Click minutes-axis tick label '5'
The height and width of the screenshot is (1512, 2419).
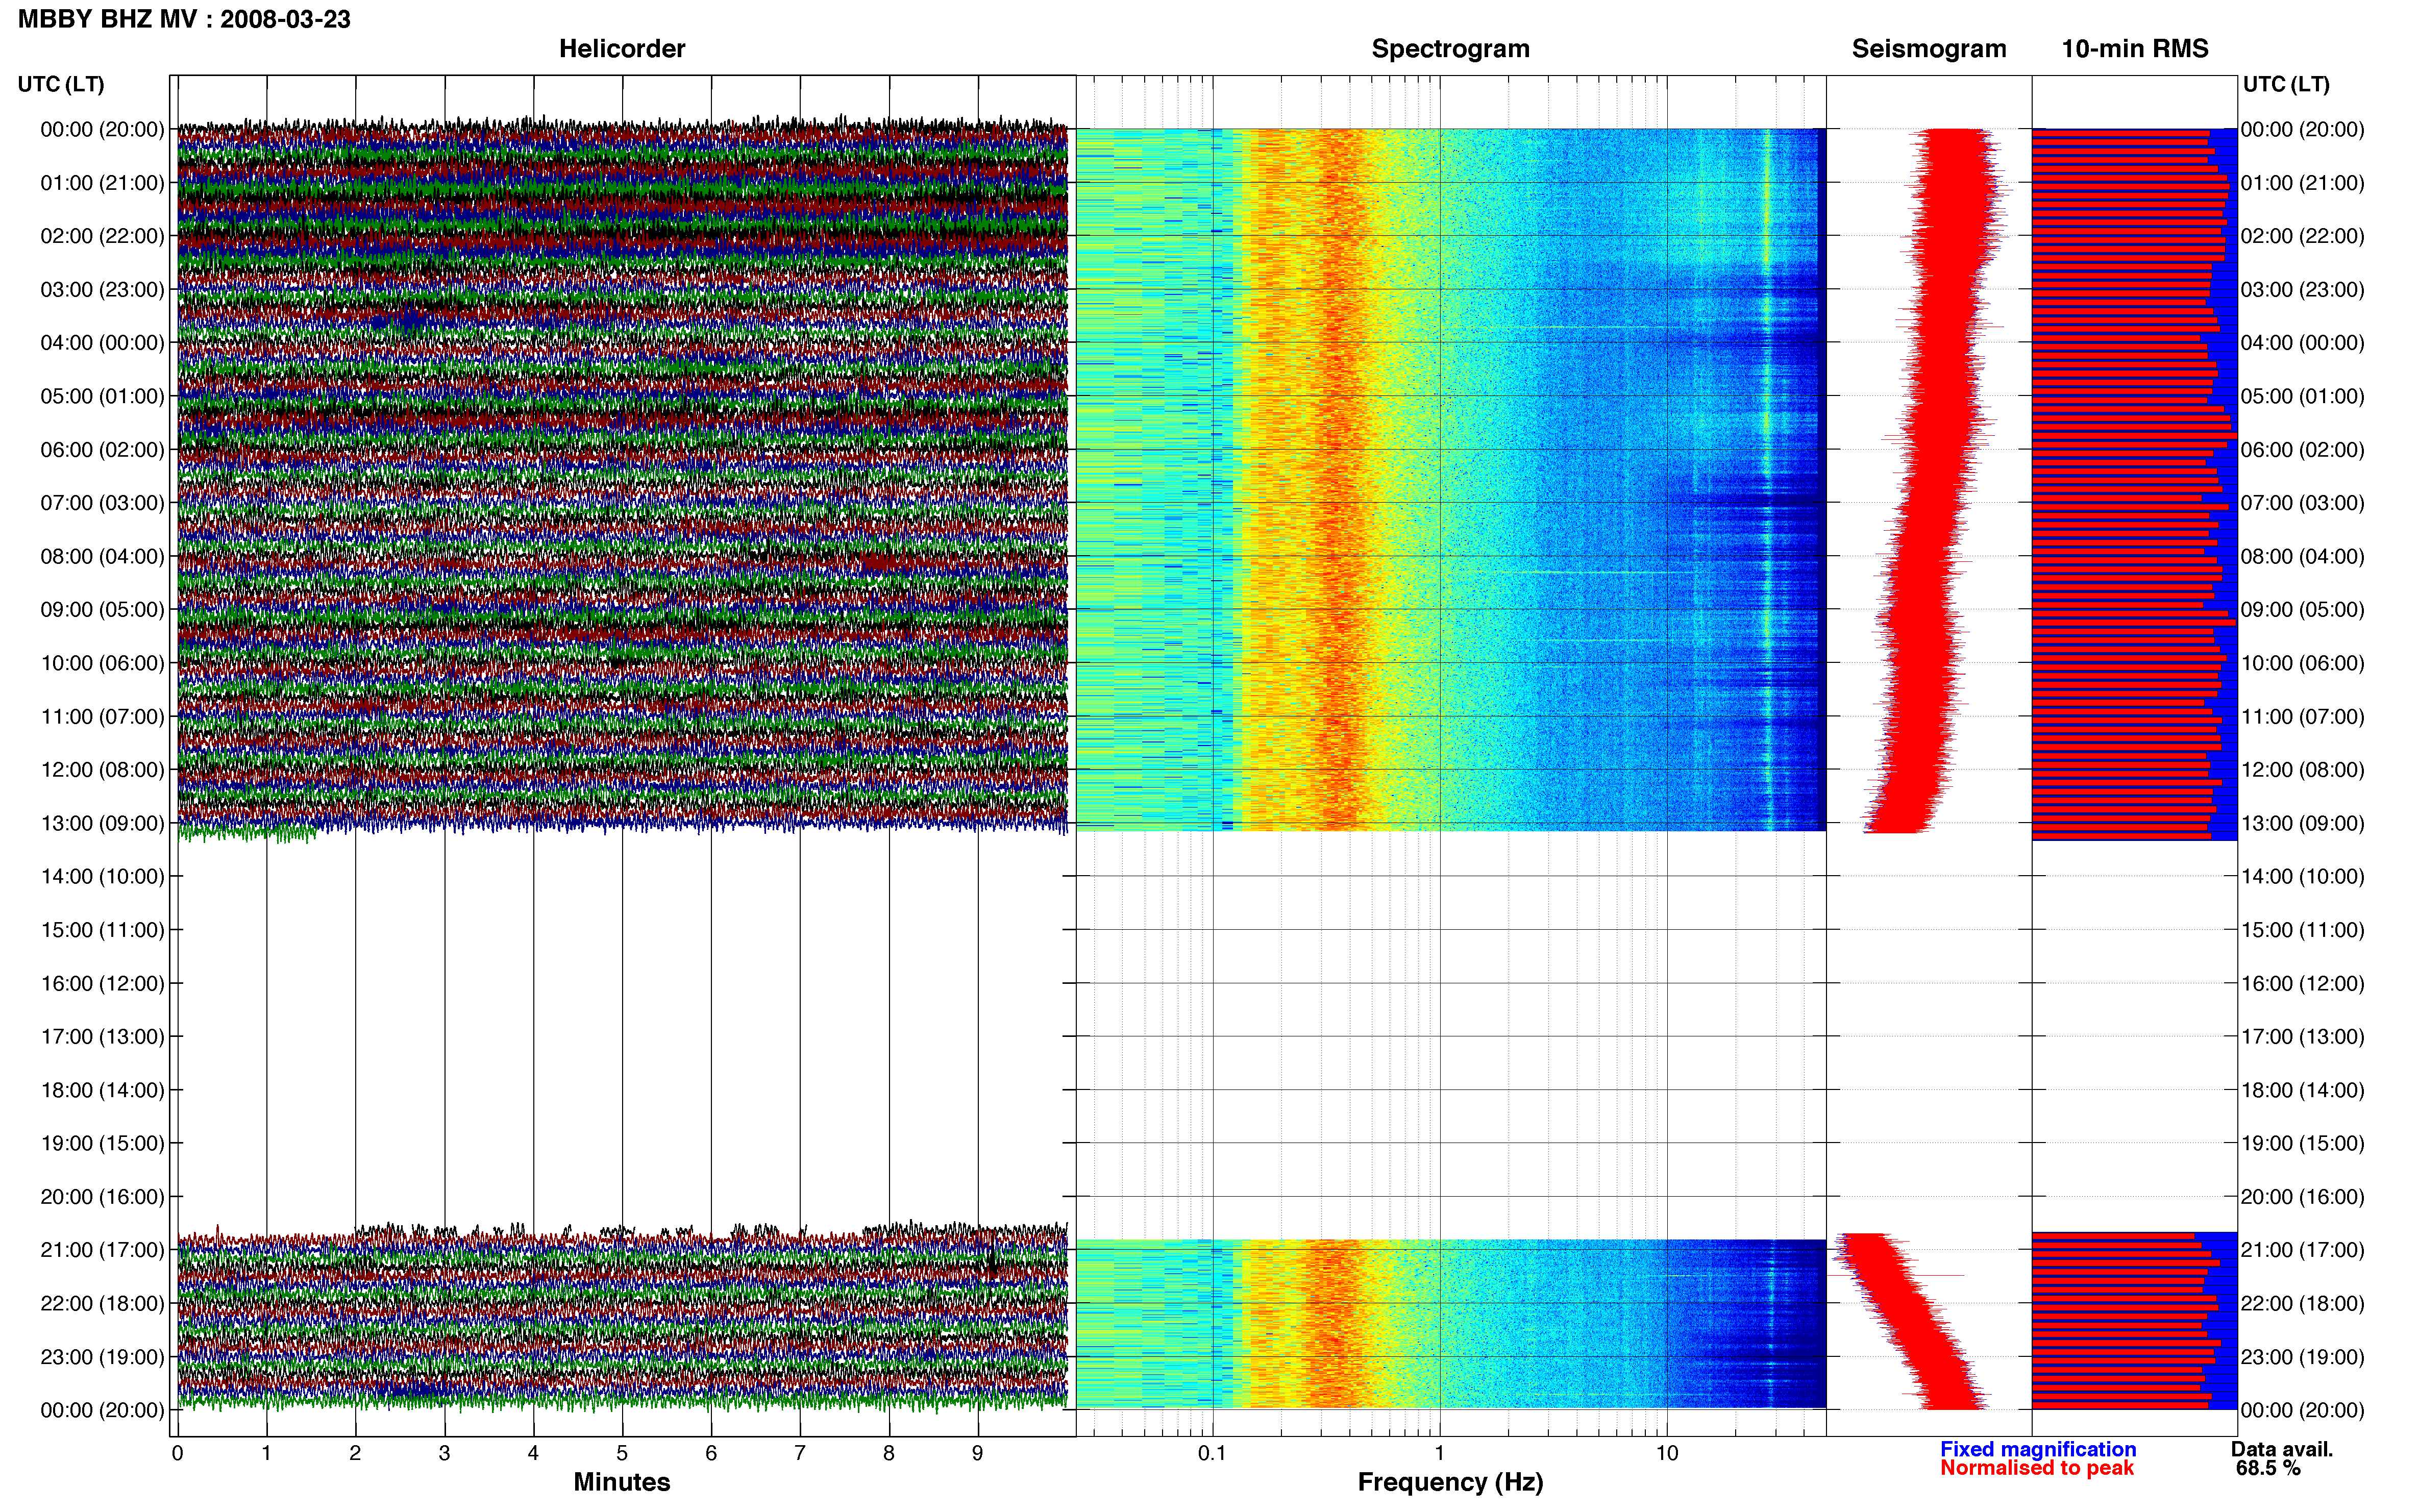point(622,1453)
